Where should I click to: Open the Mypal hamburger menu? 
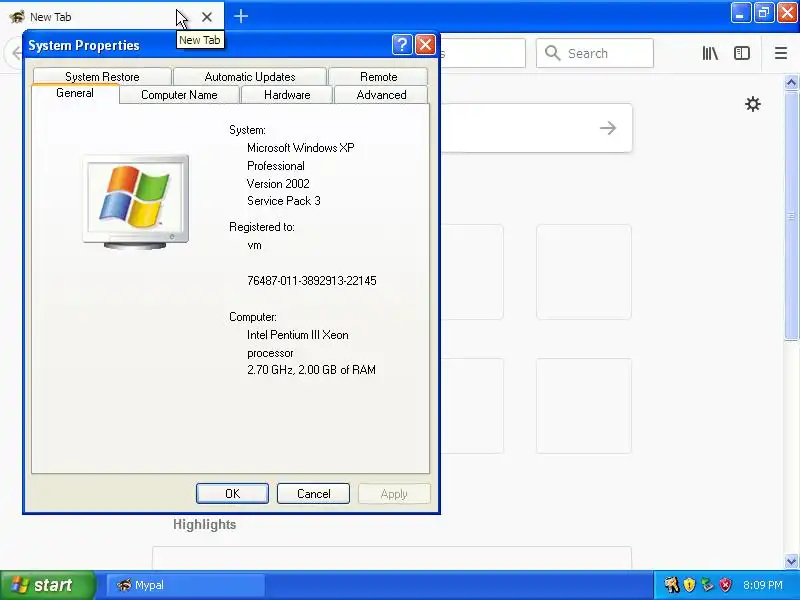(x=781, y=53)
